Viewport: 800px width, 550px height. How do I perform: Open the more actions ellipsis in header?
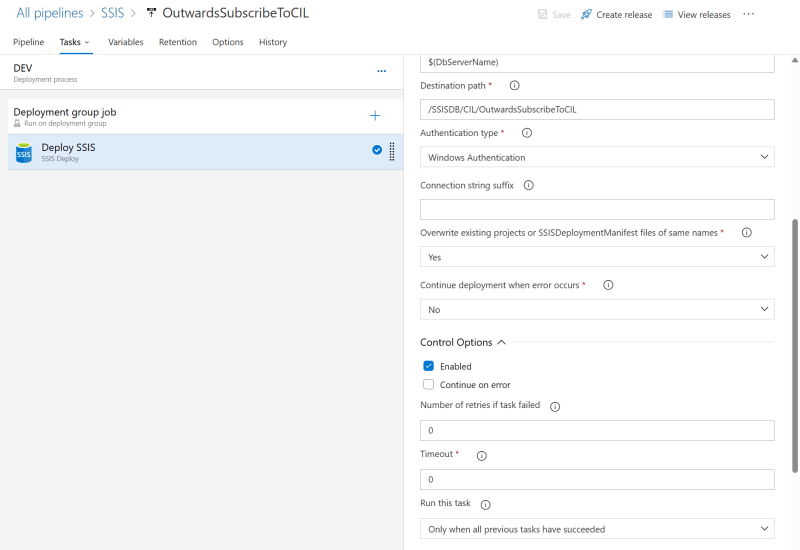coord(748,14)
